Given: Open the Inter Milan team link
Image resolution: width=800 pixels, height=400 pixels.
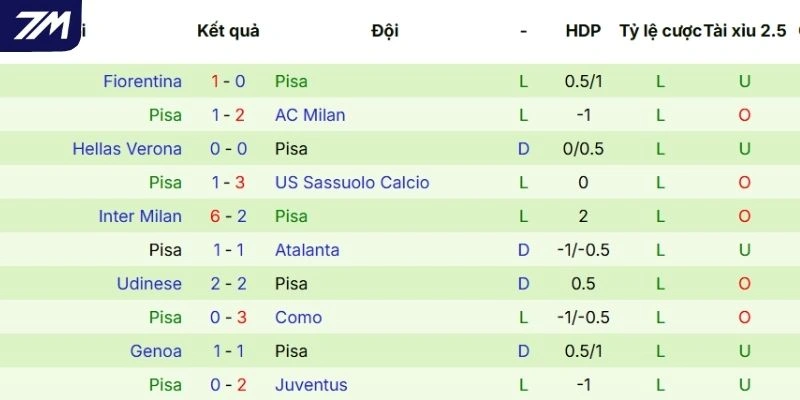Looking at the screenshot, I should (x=140, y=216).
